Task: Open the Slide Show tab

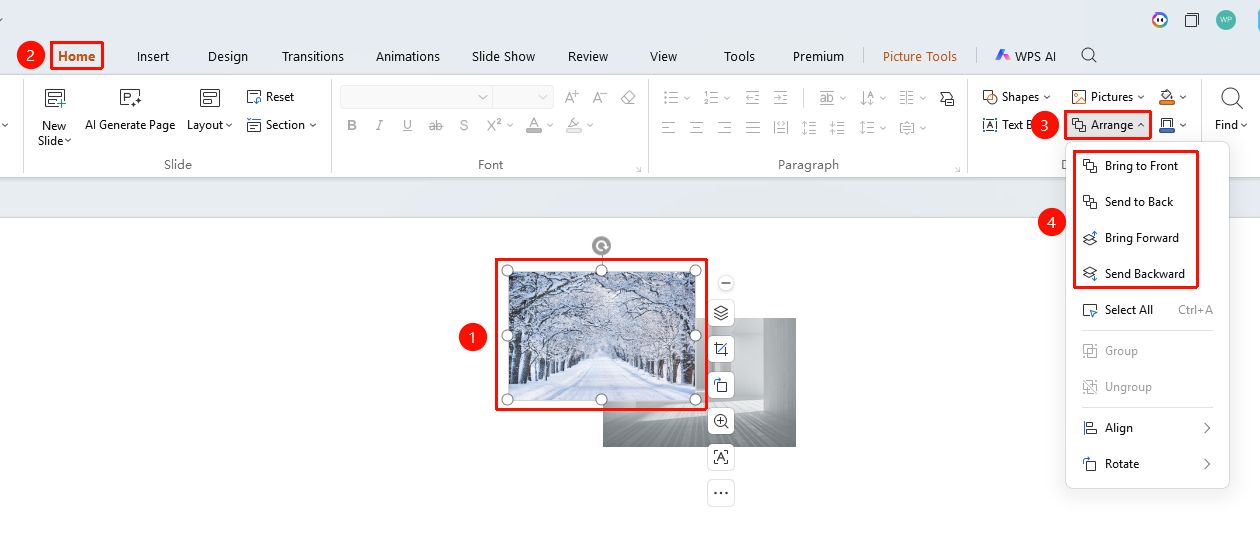Action: 504,56
